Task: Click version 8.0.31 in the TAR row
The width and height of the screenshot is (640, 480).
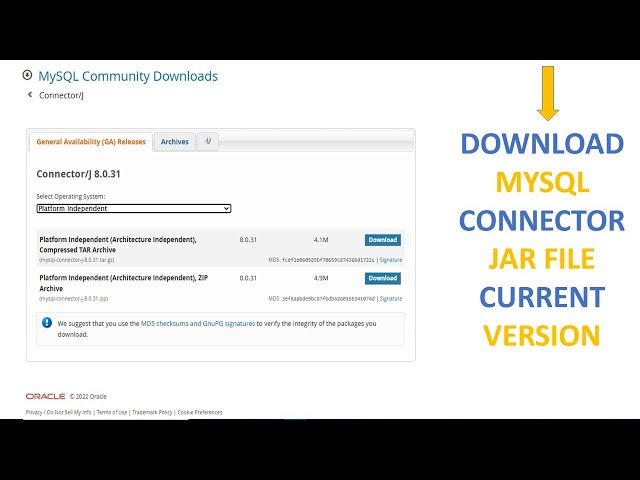Action: (248, 240)
